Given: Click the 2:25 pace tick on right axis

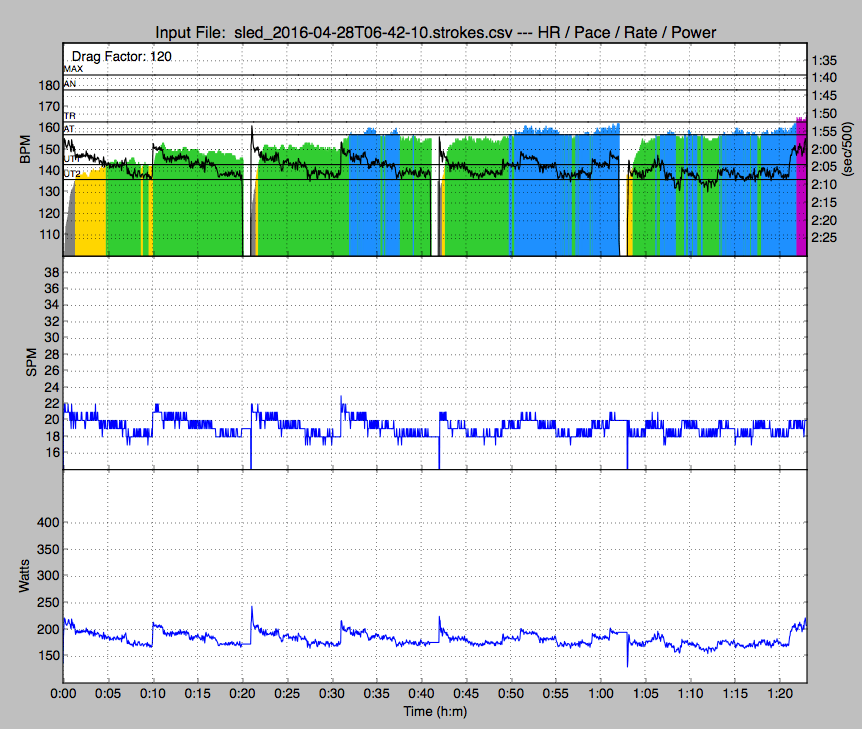Looking at the screenshot, I should click(825, 237).
